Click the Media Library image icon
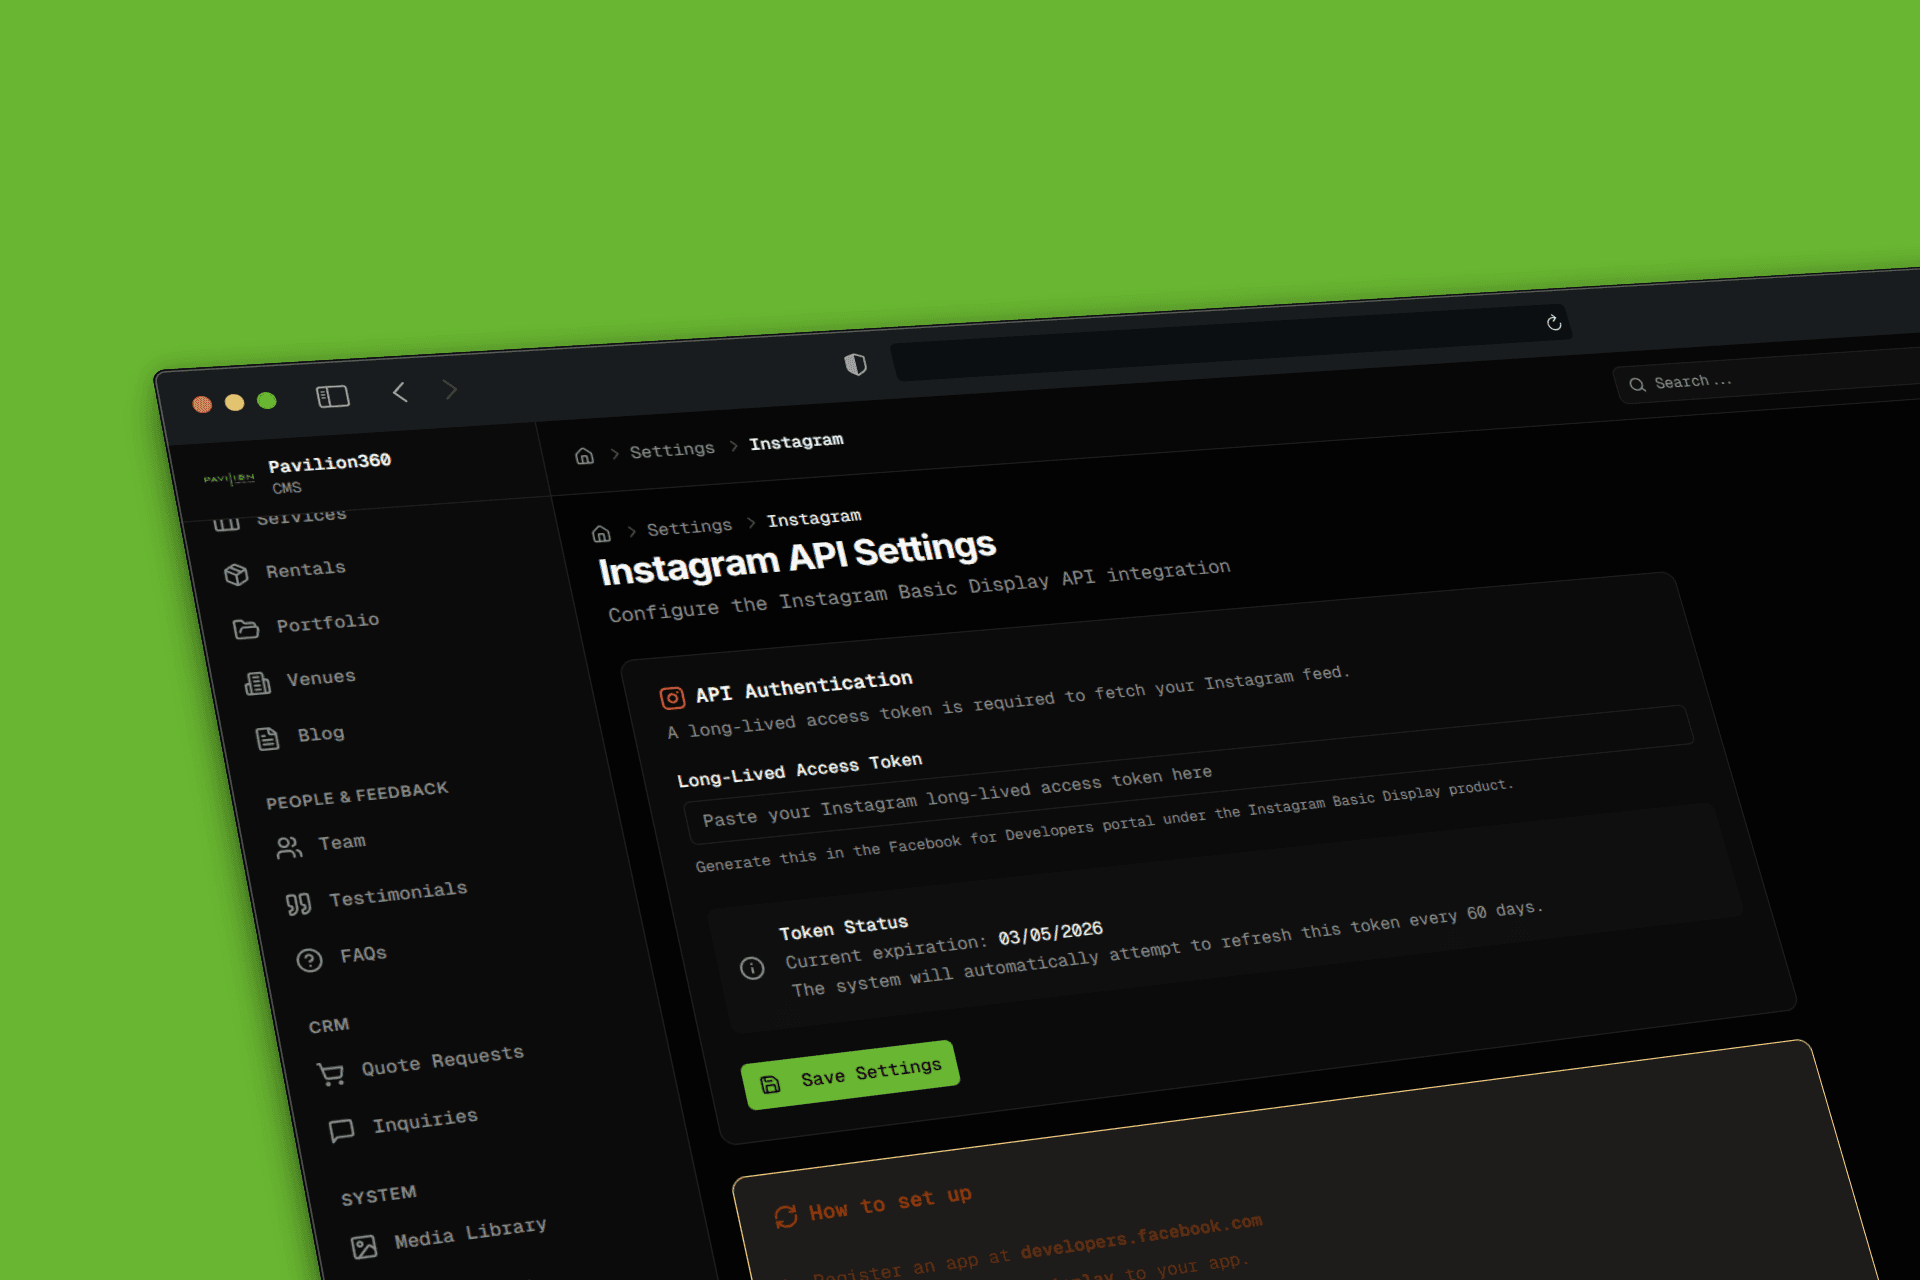The width and height of the screenshot is (1920, 1280). coord(364,1247)
